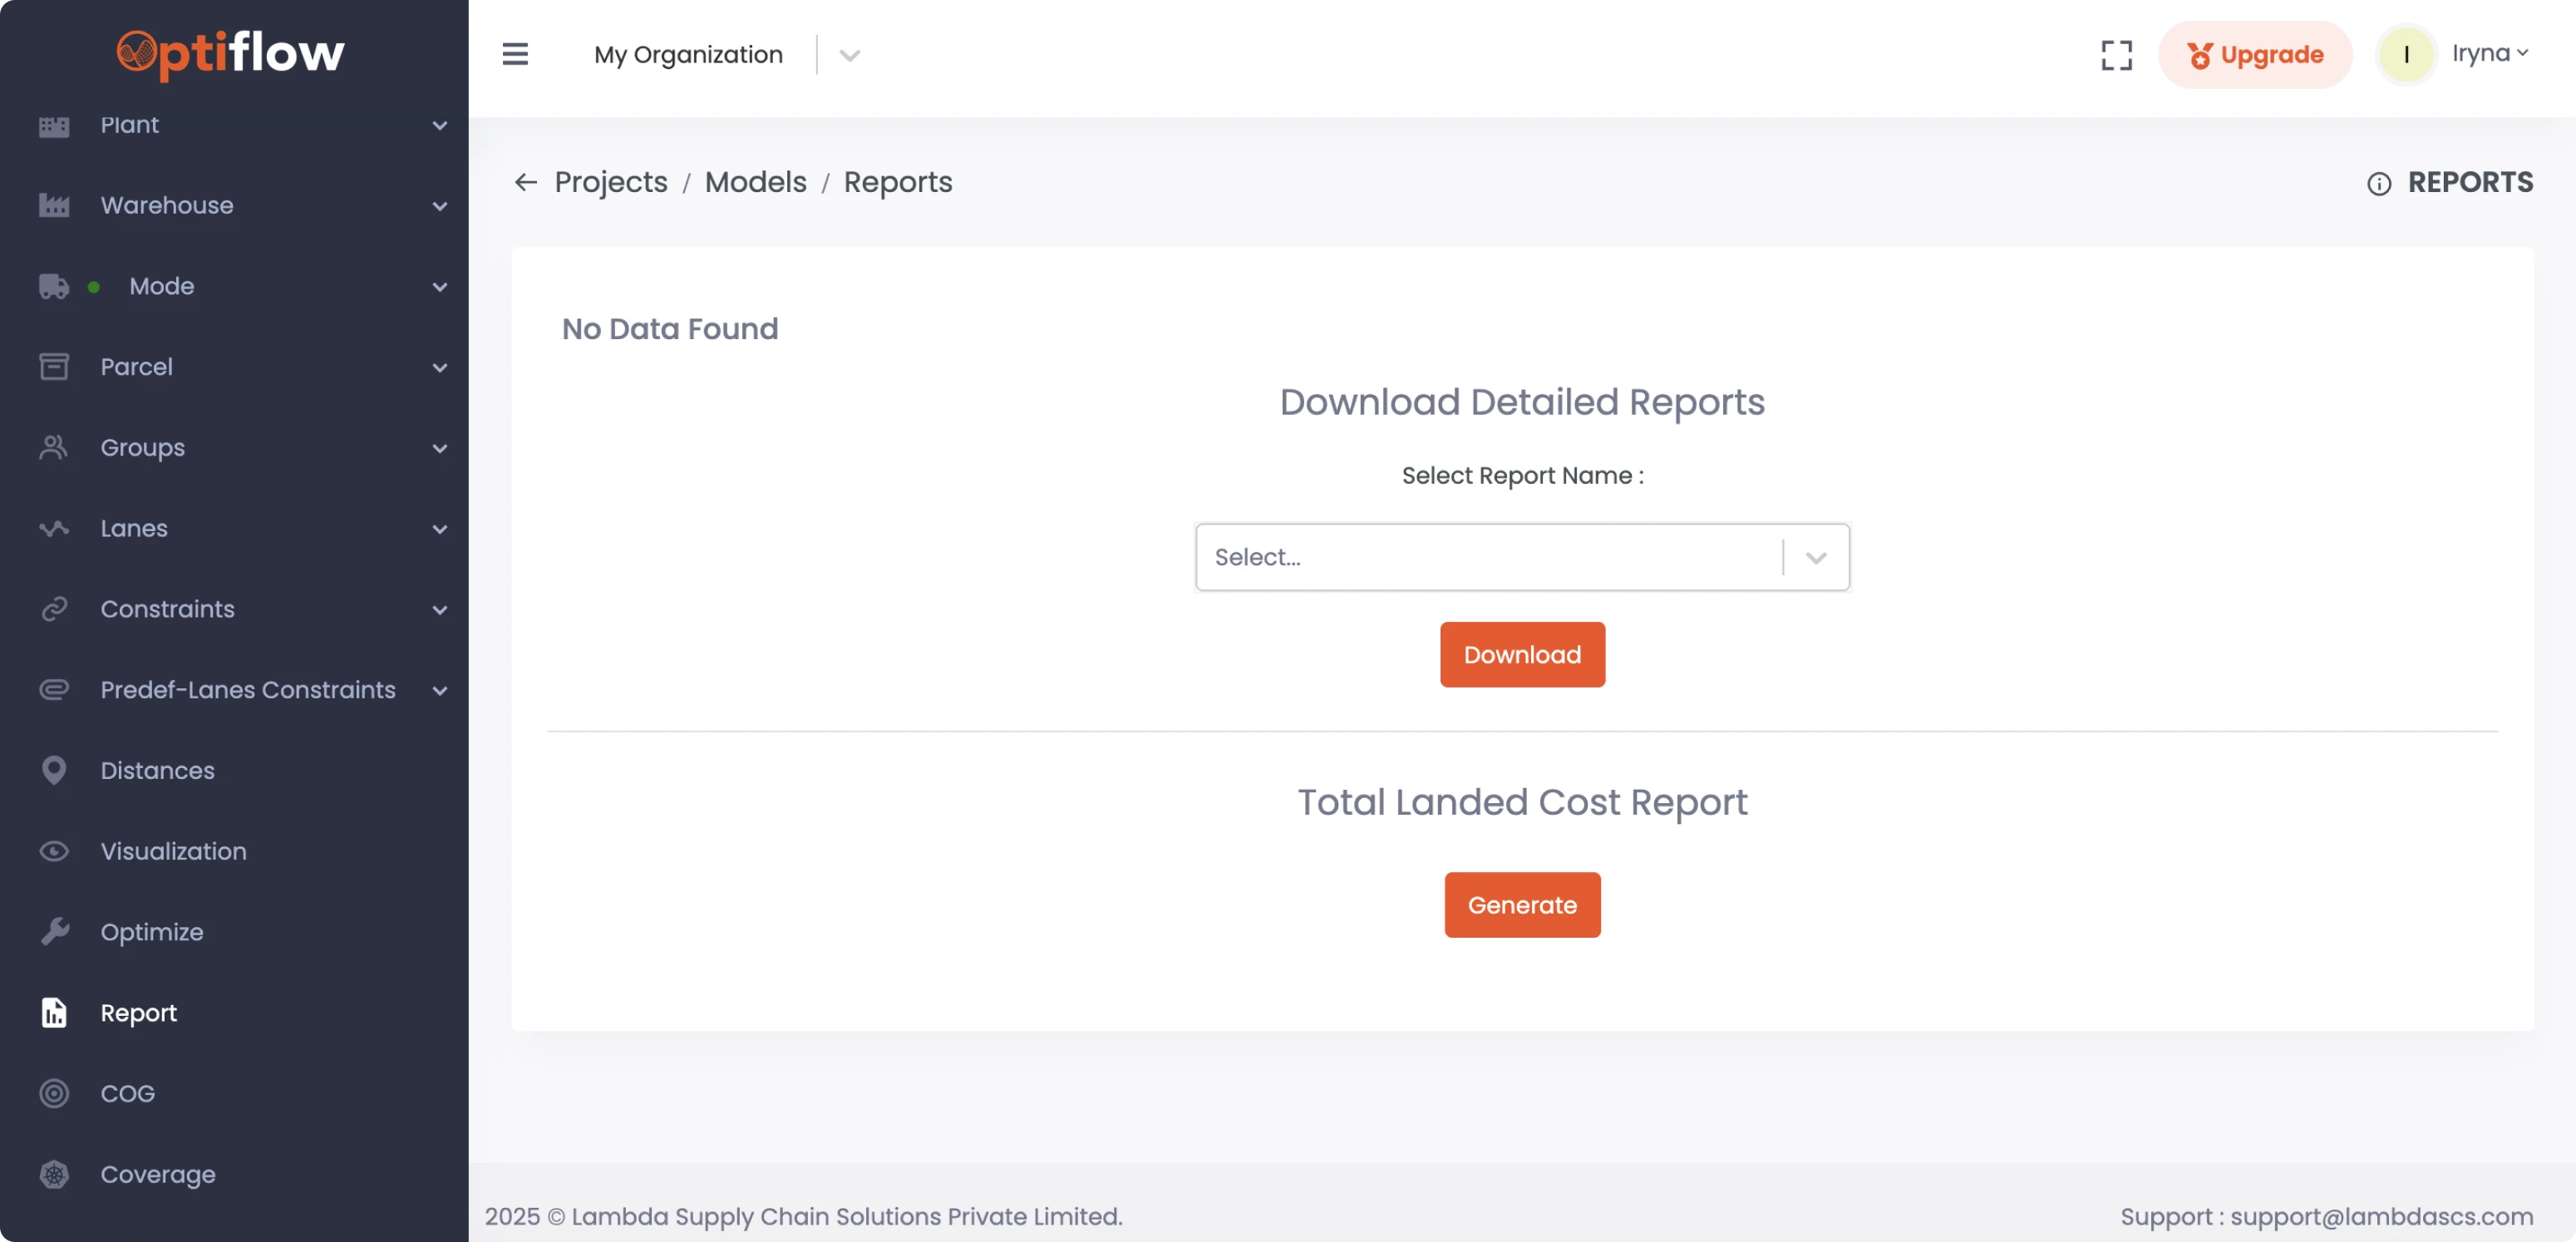Open the Warehouse section icon

(x=54, y=205)
